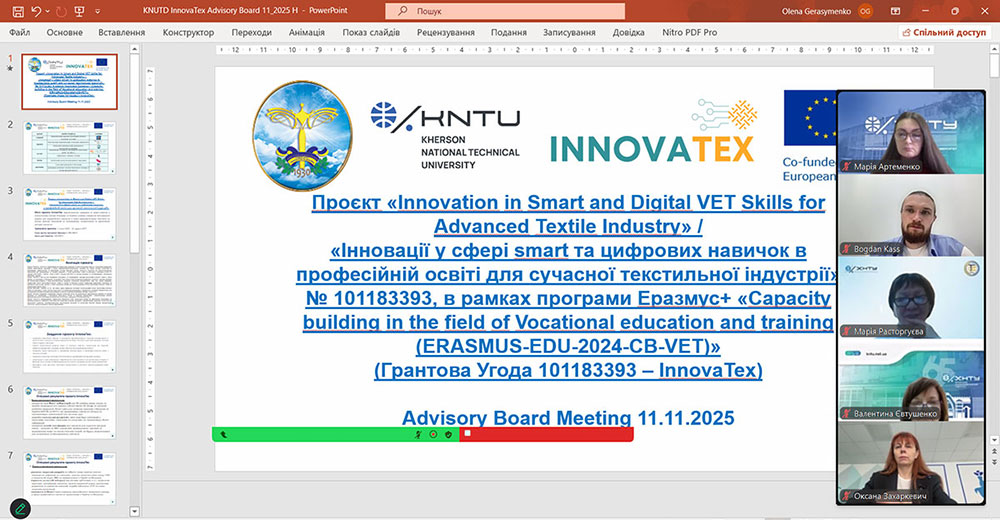Click the green pencil annotation icon
Screen dimensions: 1000x520
(x=19, y=508)
